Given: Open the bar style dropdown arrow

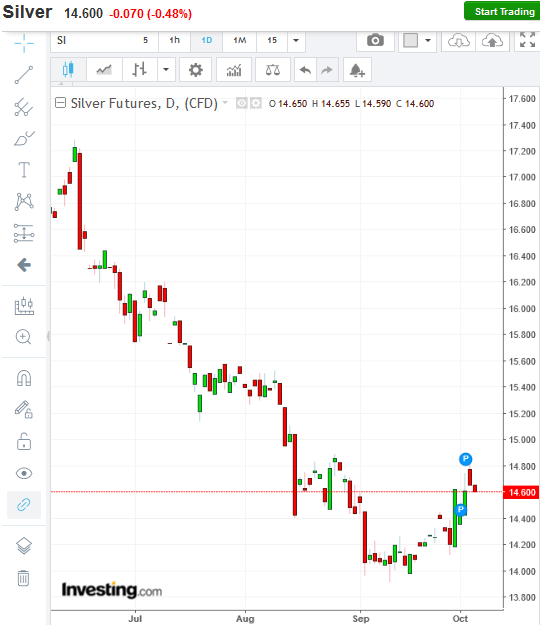Looking at the screenshot, I should (166, 70).
